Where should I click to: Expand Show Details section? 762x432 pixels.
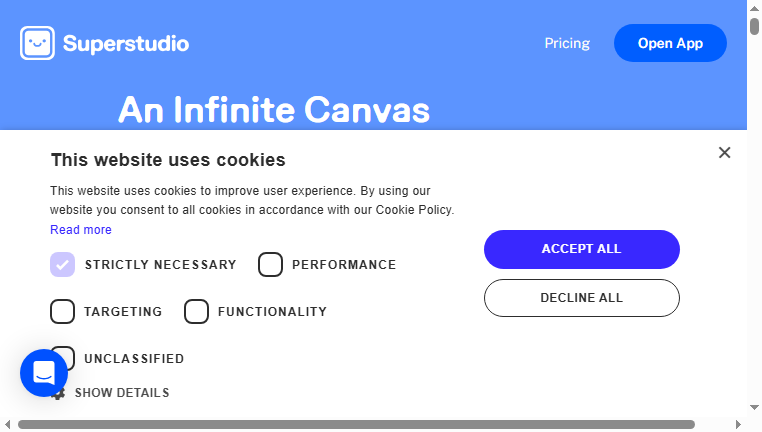tap(122, 393)
